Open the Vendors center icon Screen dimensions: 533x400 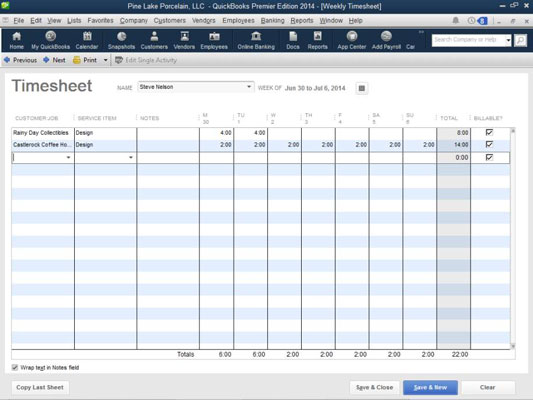point(184,40)
